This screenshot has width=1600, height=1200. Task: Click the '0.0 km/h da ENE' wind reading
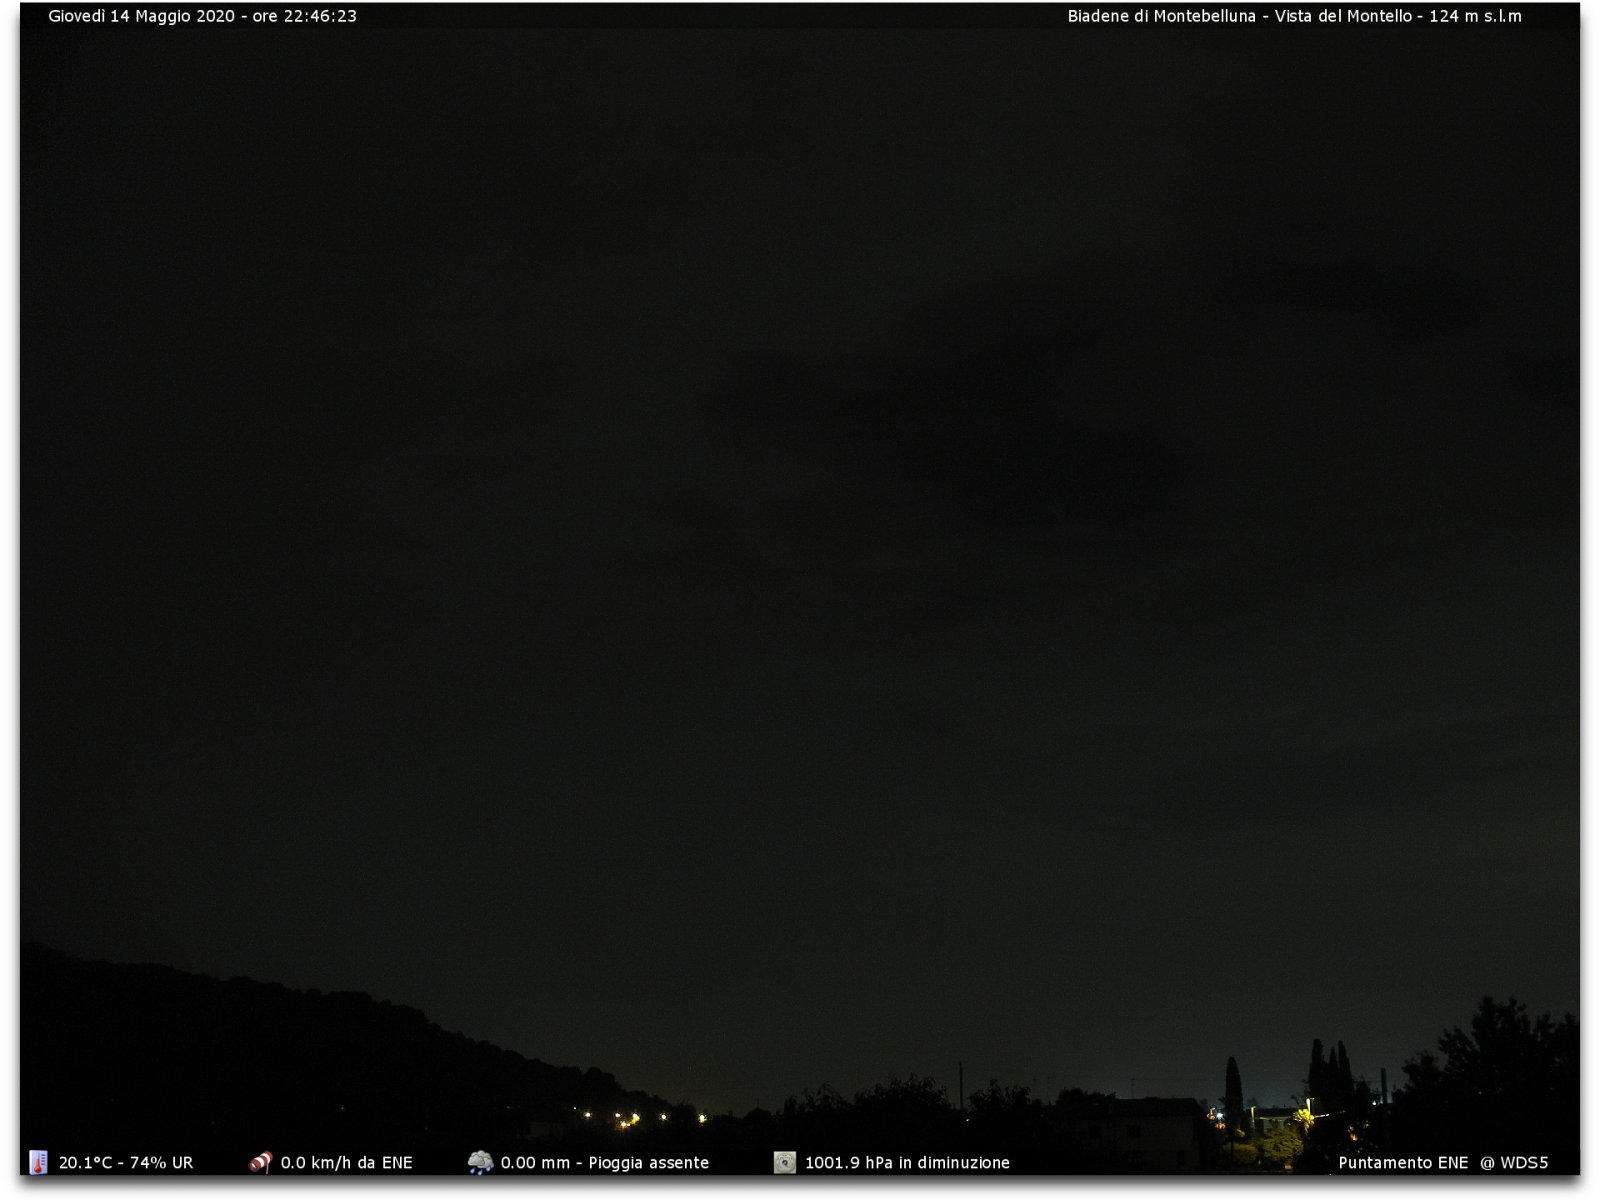346,1163
